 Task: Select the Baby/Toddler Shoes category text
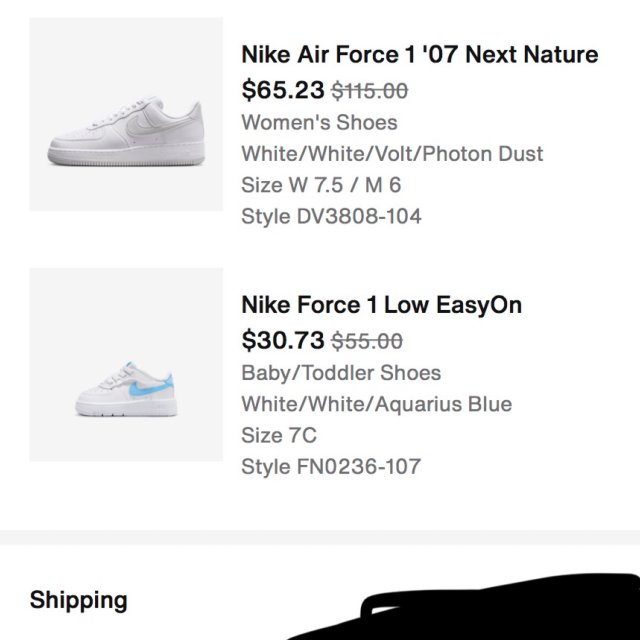pyautogui.click(x=341, y=372)
